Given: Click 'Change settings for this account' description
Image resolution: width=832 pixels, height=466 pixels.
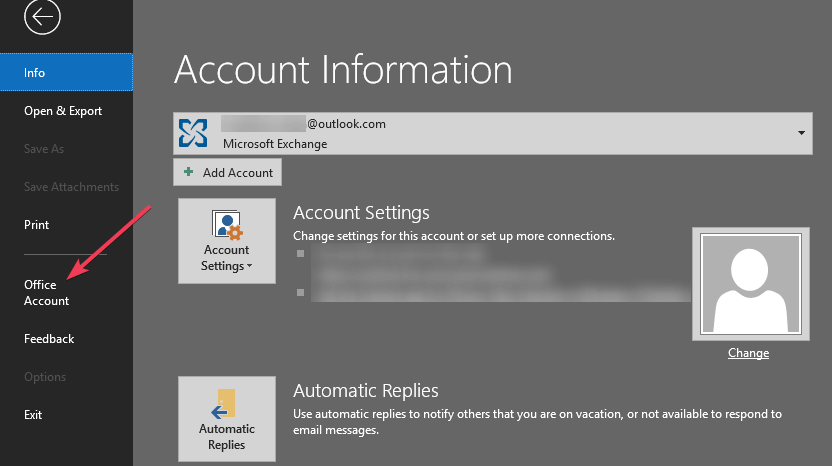Looking at the screenshot, I should [x=454, y=236].
